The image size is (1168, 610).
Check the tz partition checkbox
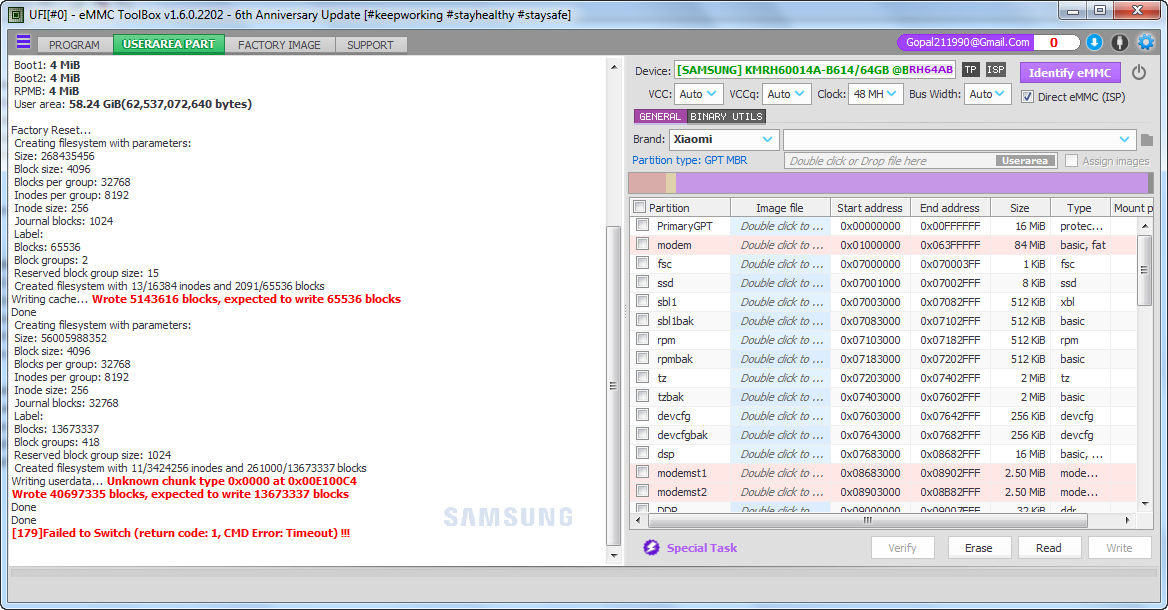[642, 377]
